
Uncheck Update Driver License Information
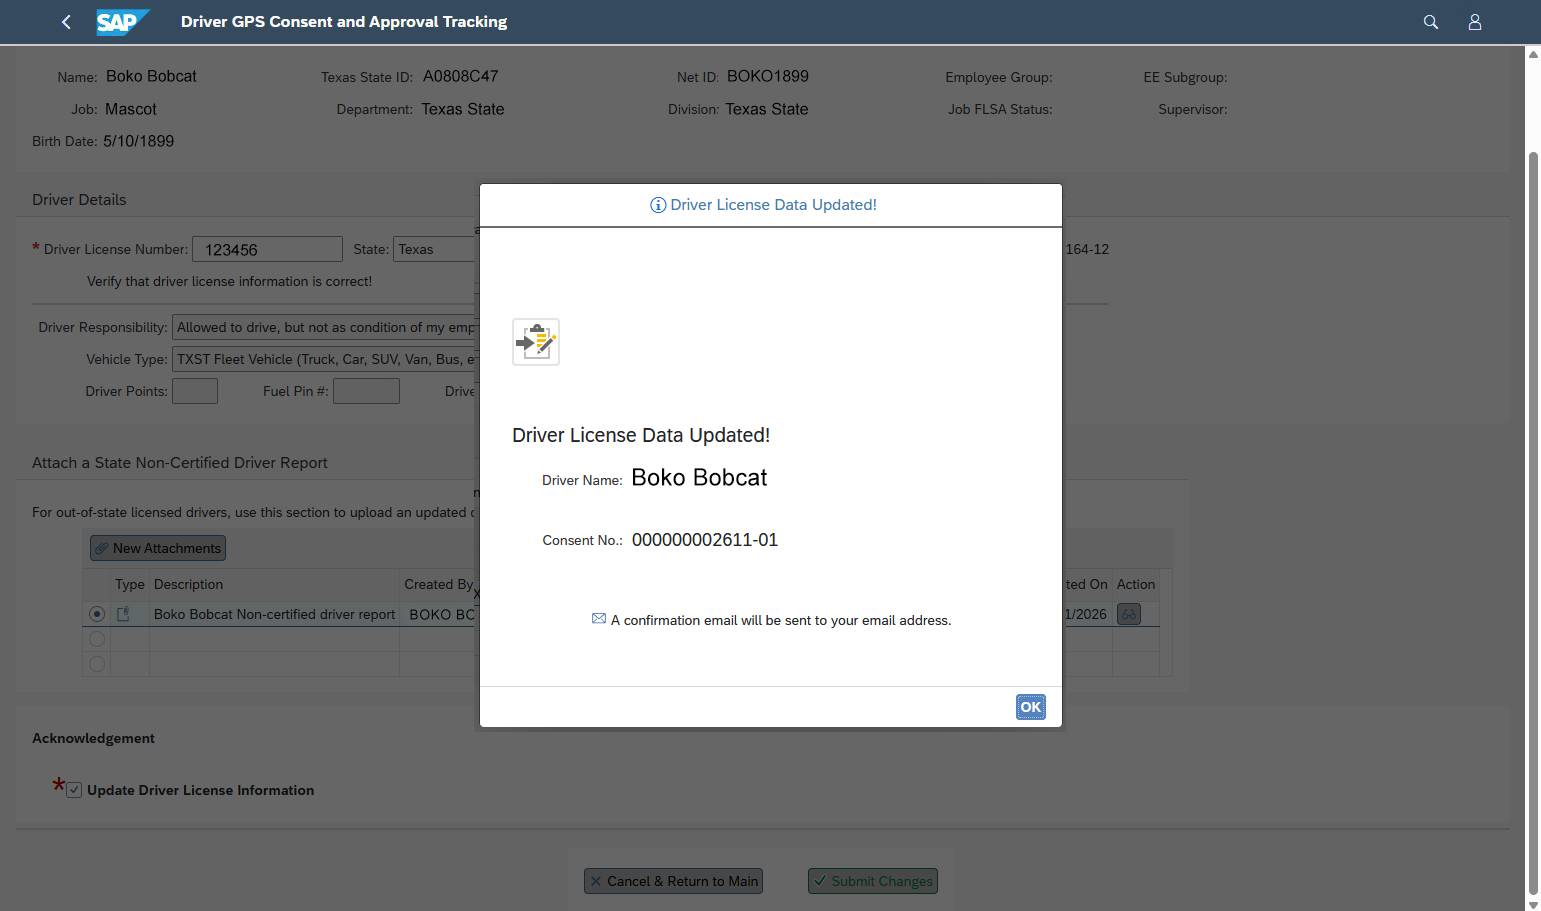(73, 789)
